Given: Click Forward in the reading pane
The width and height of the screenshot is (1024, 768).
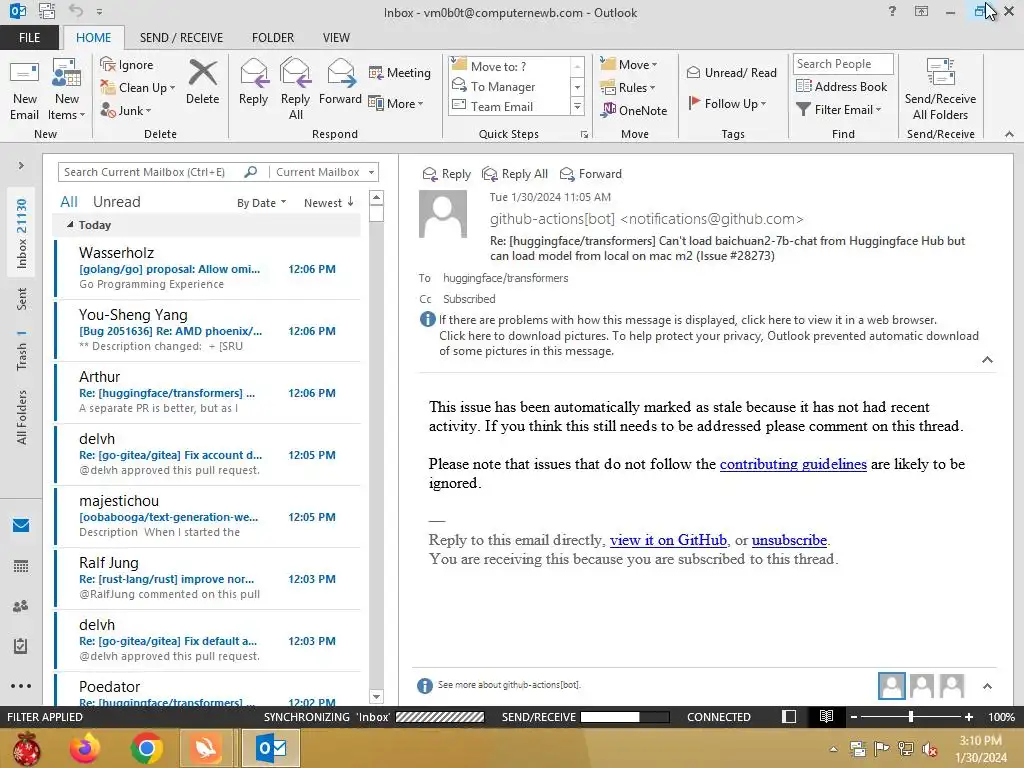Looking at the screenshot, I should (591, 174).
